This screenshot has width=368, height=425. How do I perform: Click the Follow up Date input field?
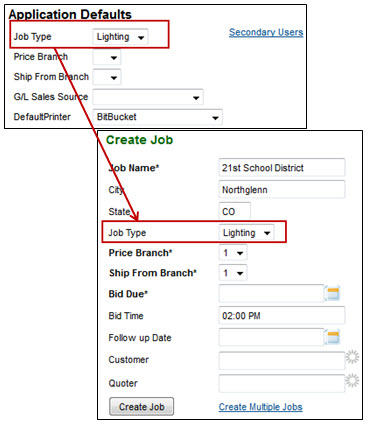[x=271, y=337]
